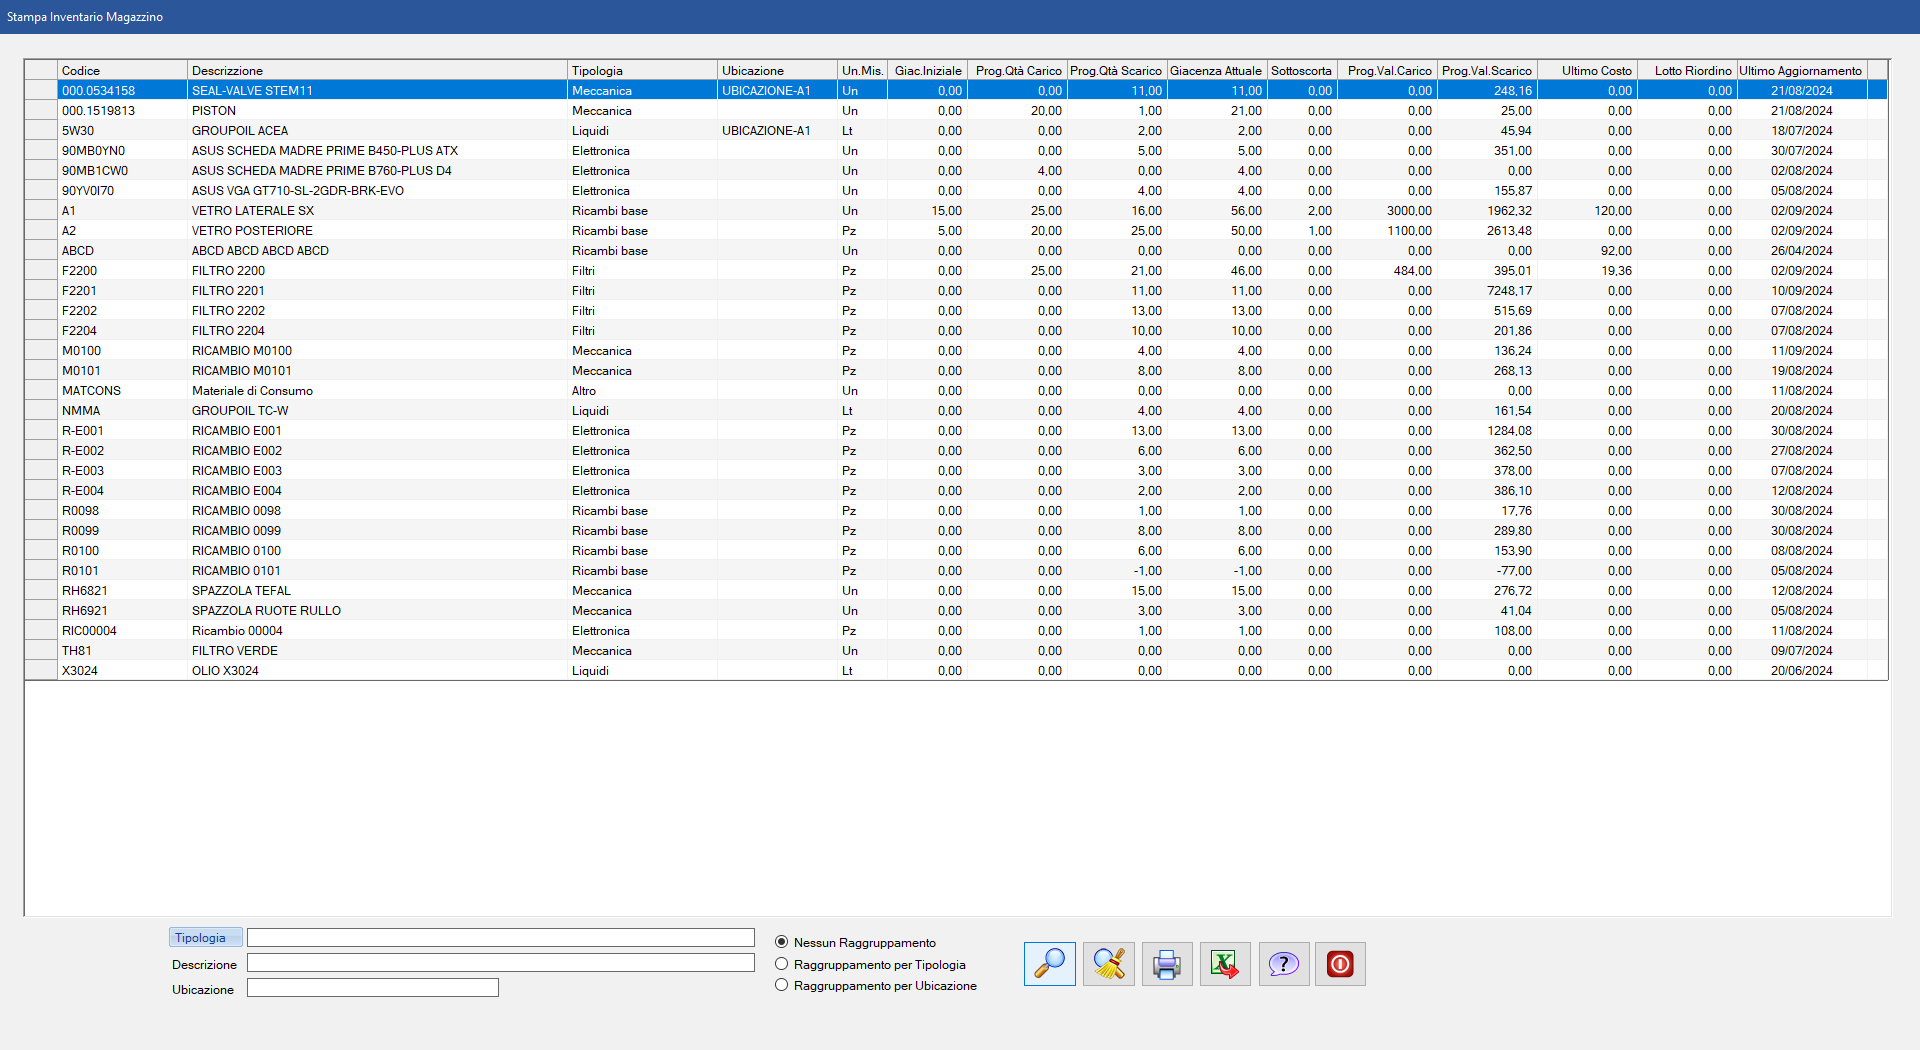
Task: Sort by the Codice column header
Action: point(122,70)
